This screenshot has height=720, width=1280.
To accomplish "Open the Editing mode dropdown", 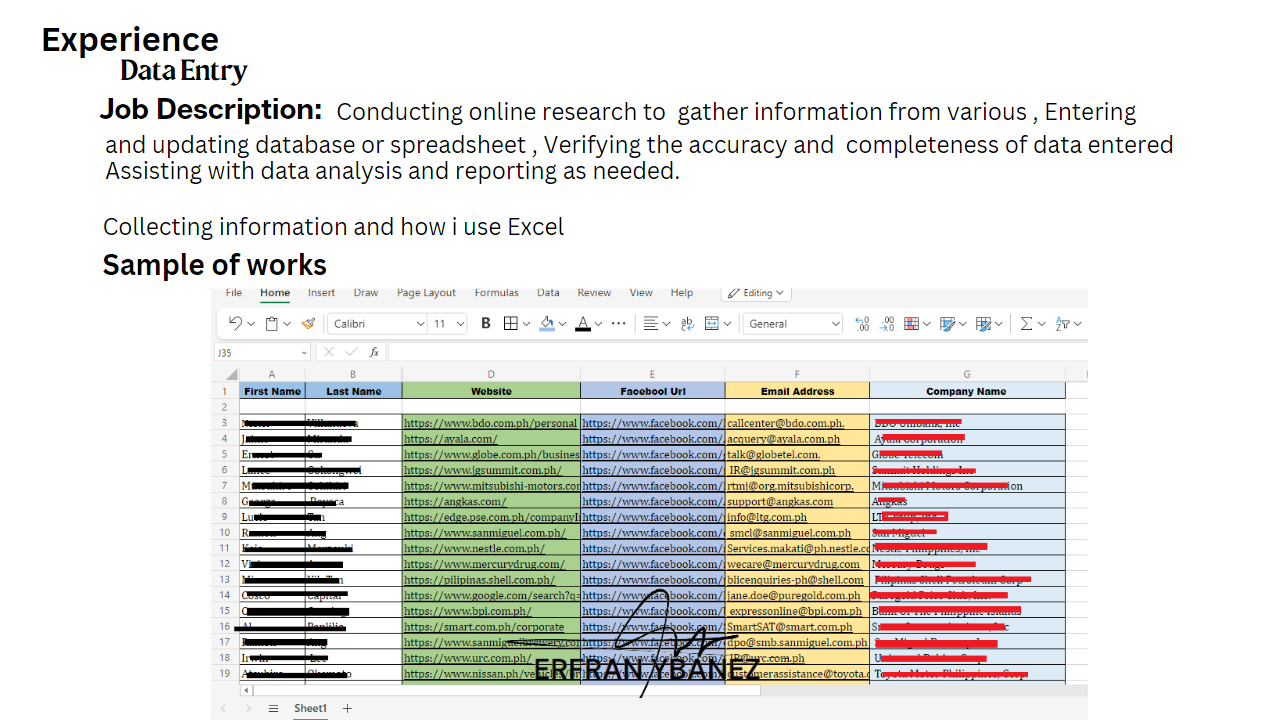I will [x=756, y=293].
